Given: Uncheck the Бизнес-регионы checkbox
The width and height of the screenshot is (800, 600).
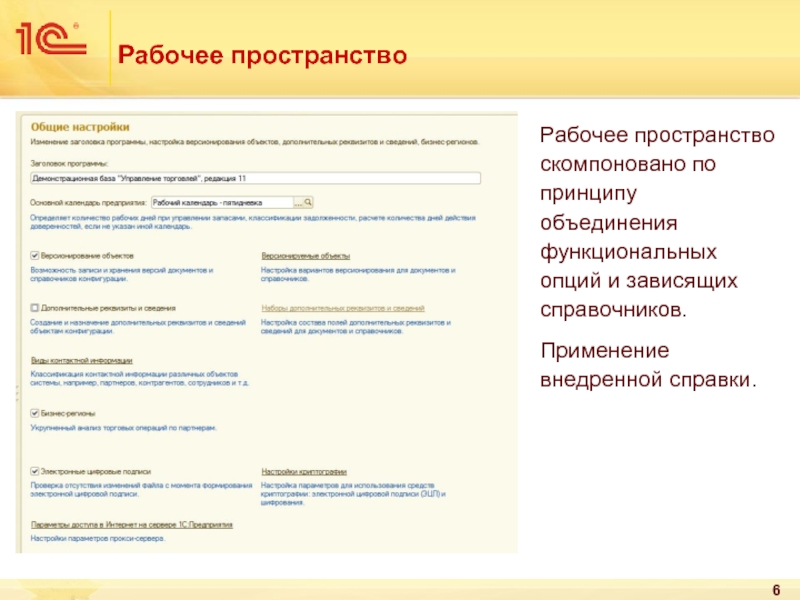Looking at the screenshot, I should 35,412.
